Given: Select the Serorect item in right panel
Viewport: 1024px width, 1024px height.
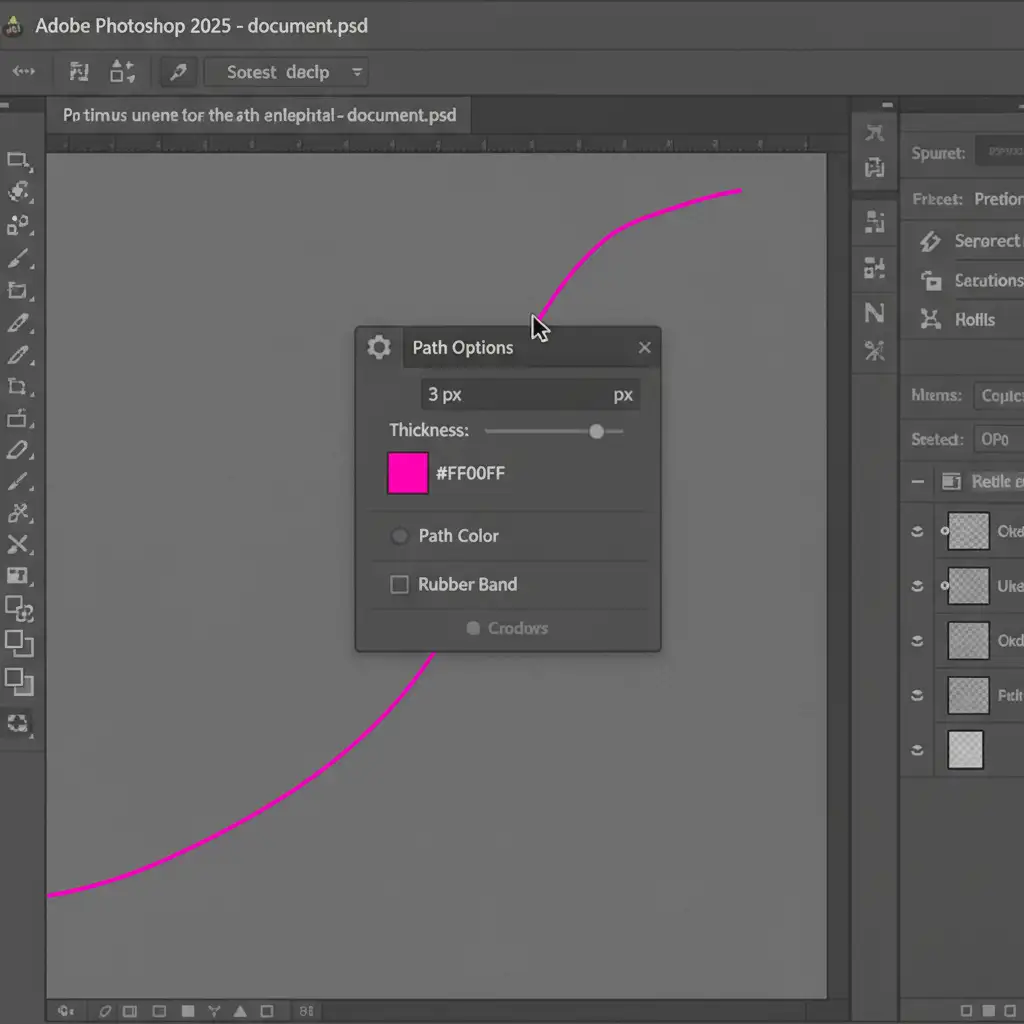Looking at the screenshot, I should pyautogui.click(x=970, y=241).
